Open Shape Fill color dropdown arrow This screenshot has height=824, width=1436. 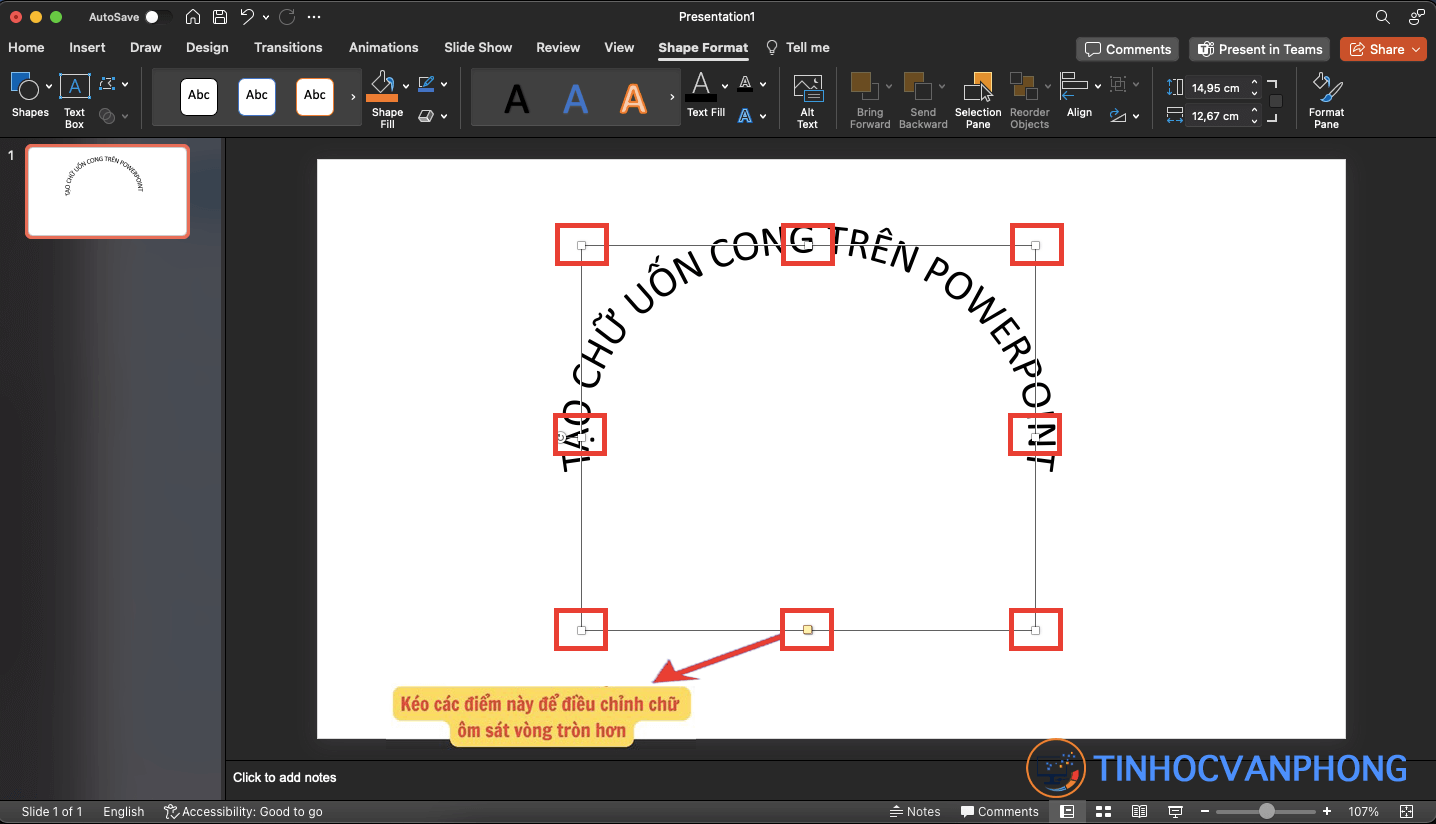(405, 86)
